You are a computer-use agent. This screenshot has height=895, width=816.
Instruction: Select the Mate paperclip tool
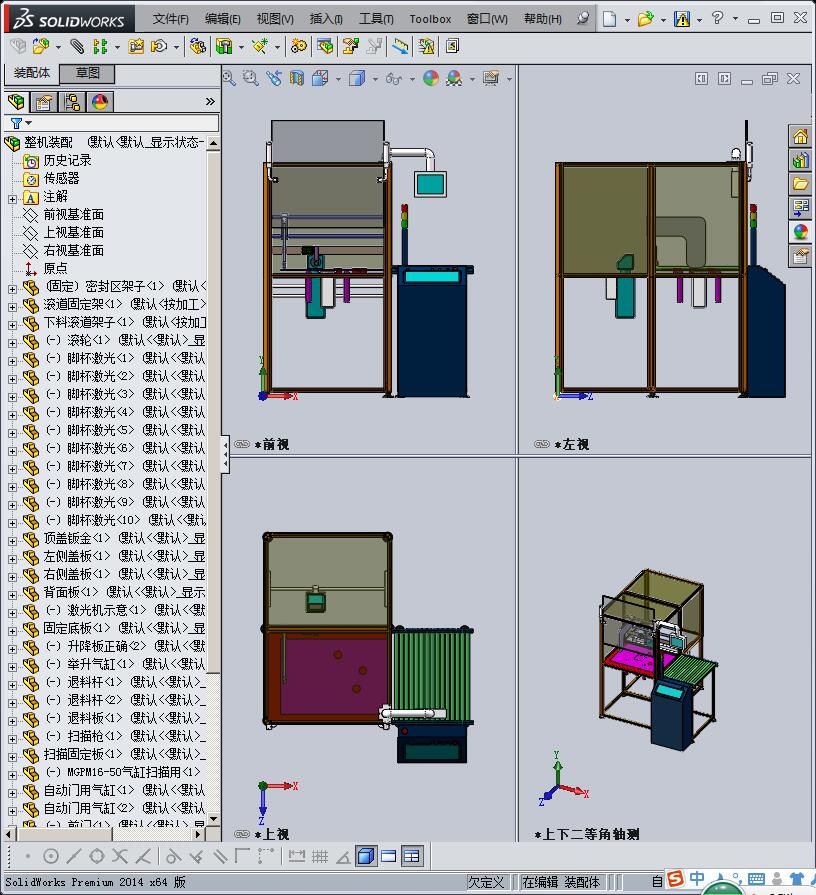[x=76, y=46]
